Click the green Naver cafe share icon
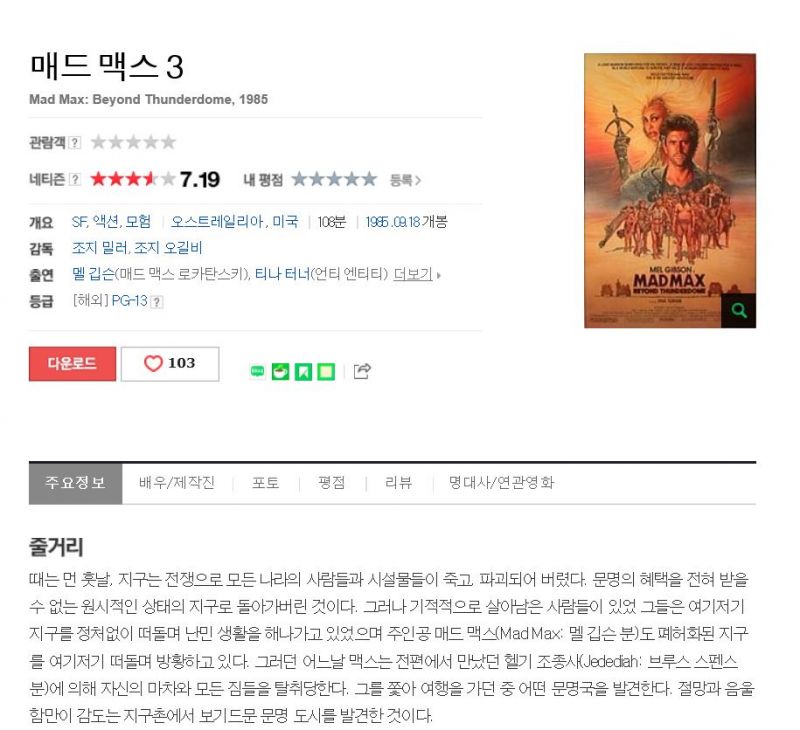 (280, 371)
